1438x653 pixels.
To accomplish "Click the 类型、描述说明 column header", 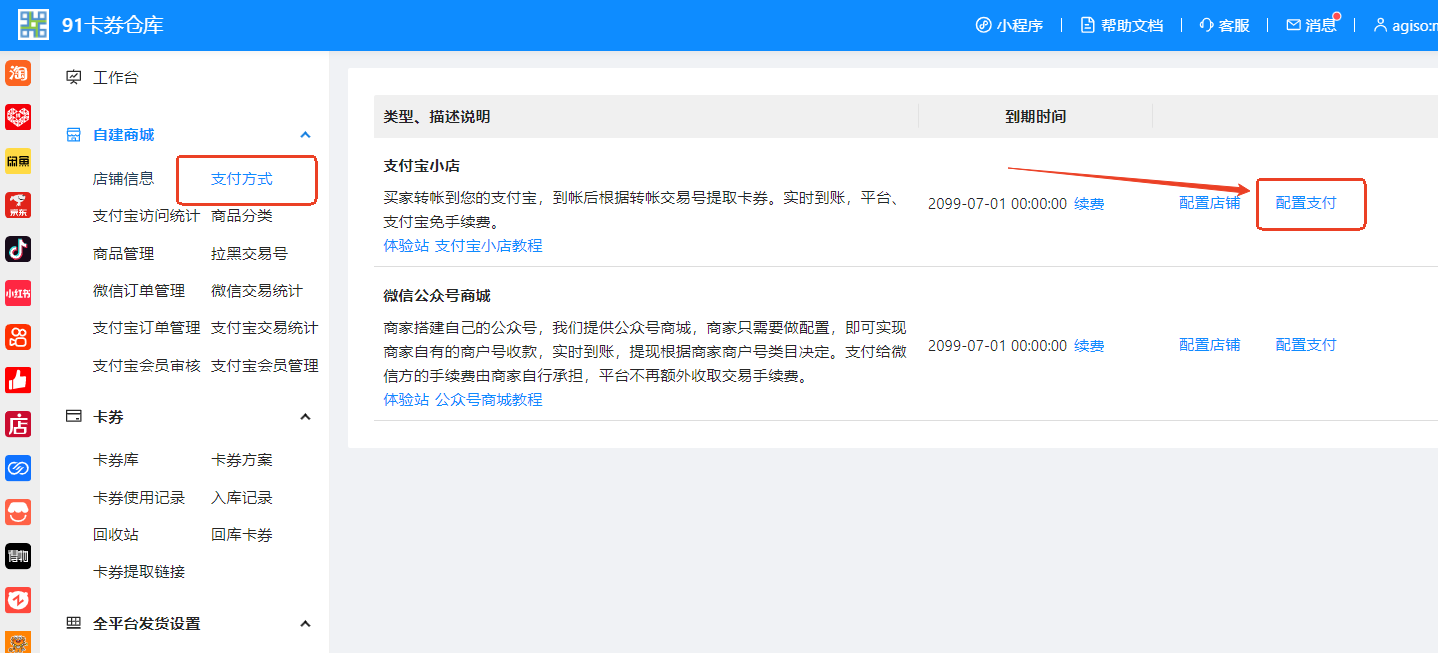I will [437, 117].
